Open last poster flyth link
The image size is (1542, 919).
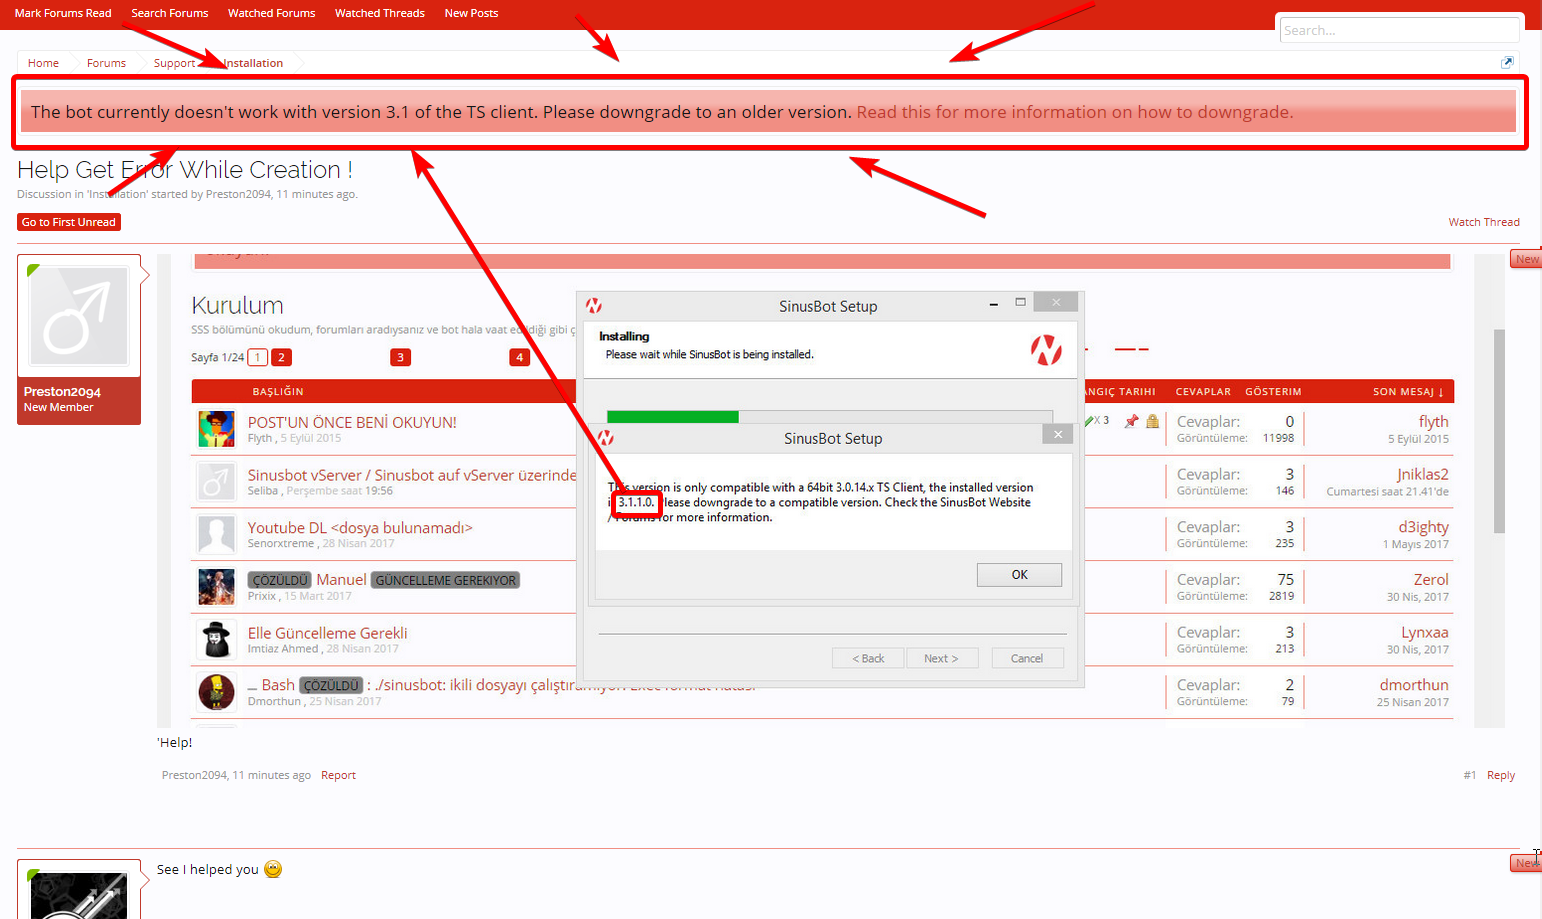1433,422
